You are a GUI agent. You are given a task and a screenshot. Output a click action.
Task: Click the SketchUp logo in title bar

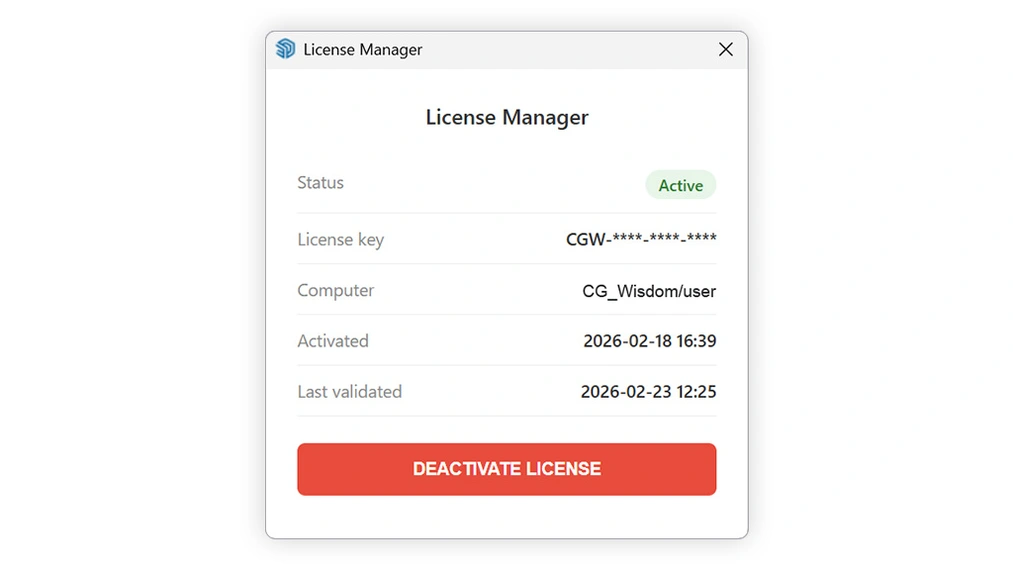click(x=285, y=49)
